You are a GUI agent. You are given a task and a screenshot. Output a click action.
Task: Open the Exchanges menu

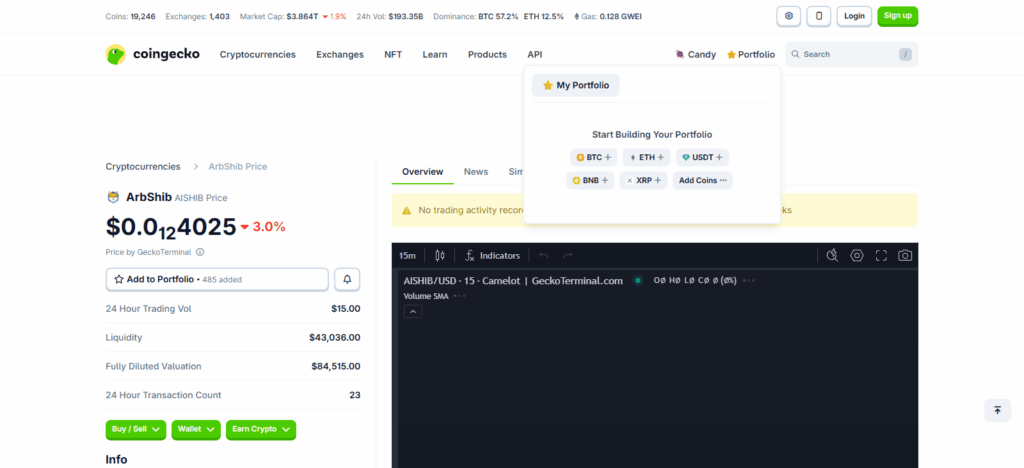coord(340,55)
